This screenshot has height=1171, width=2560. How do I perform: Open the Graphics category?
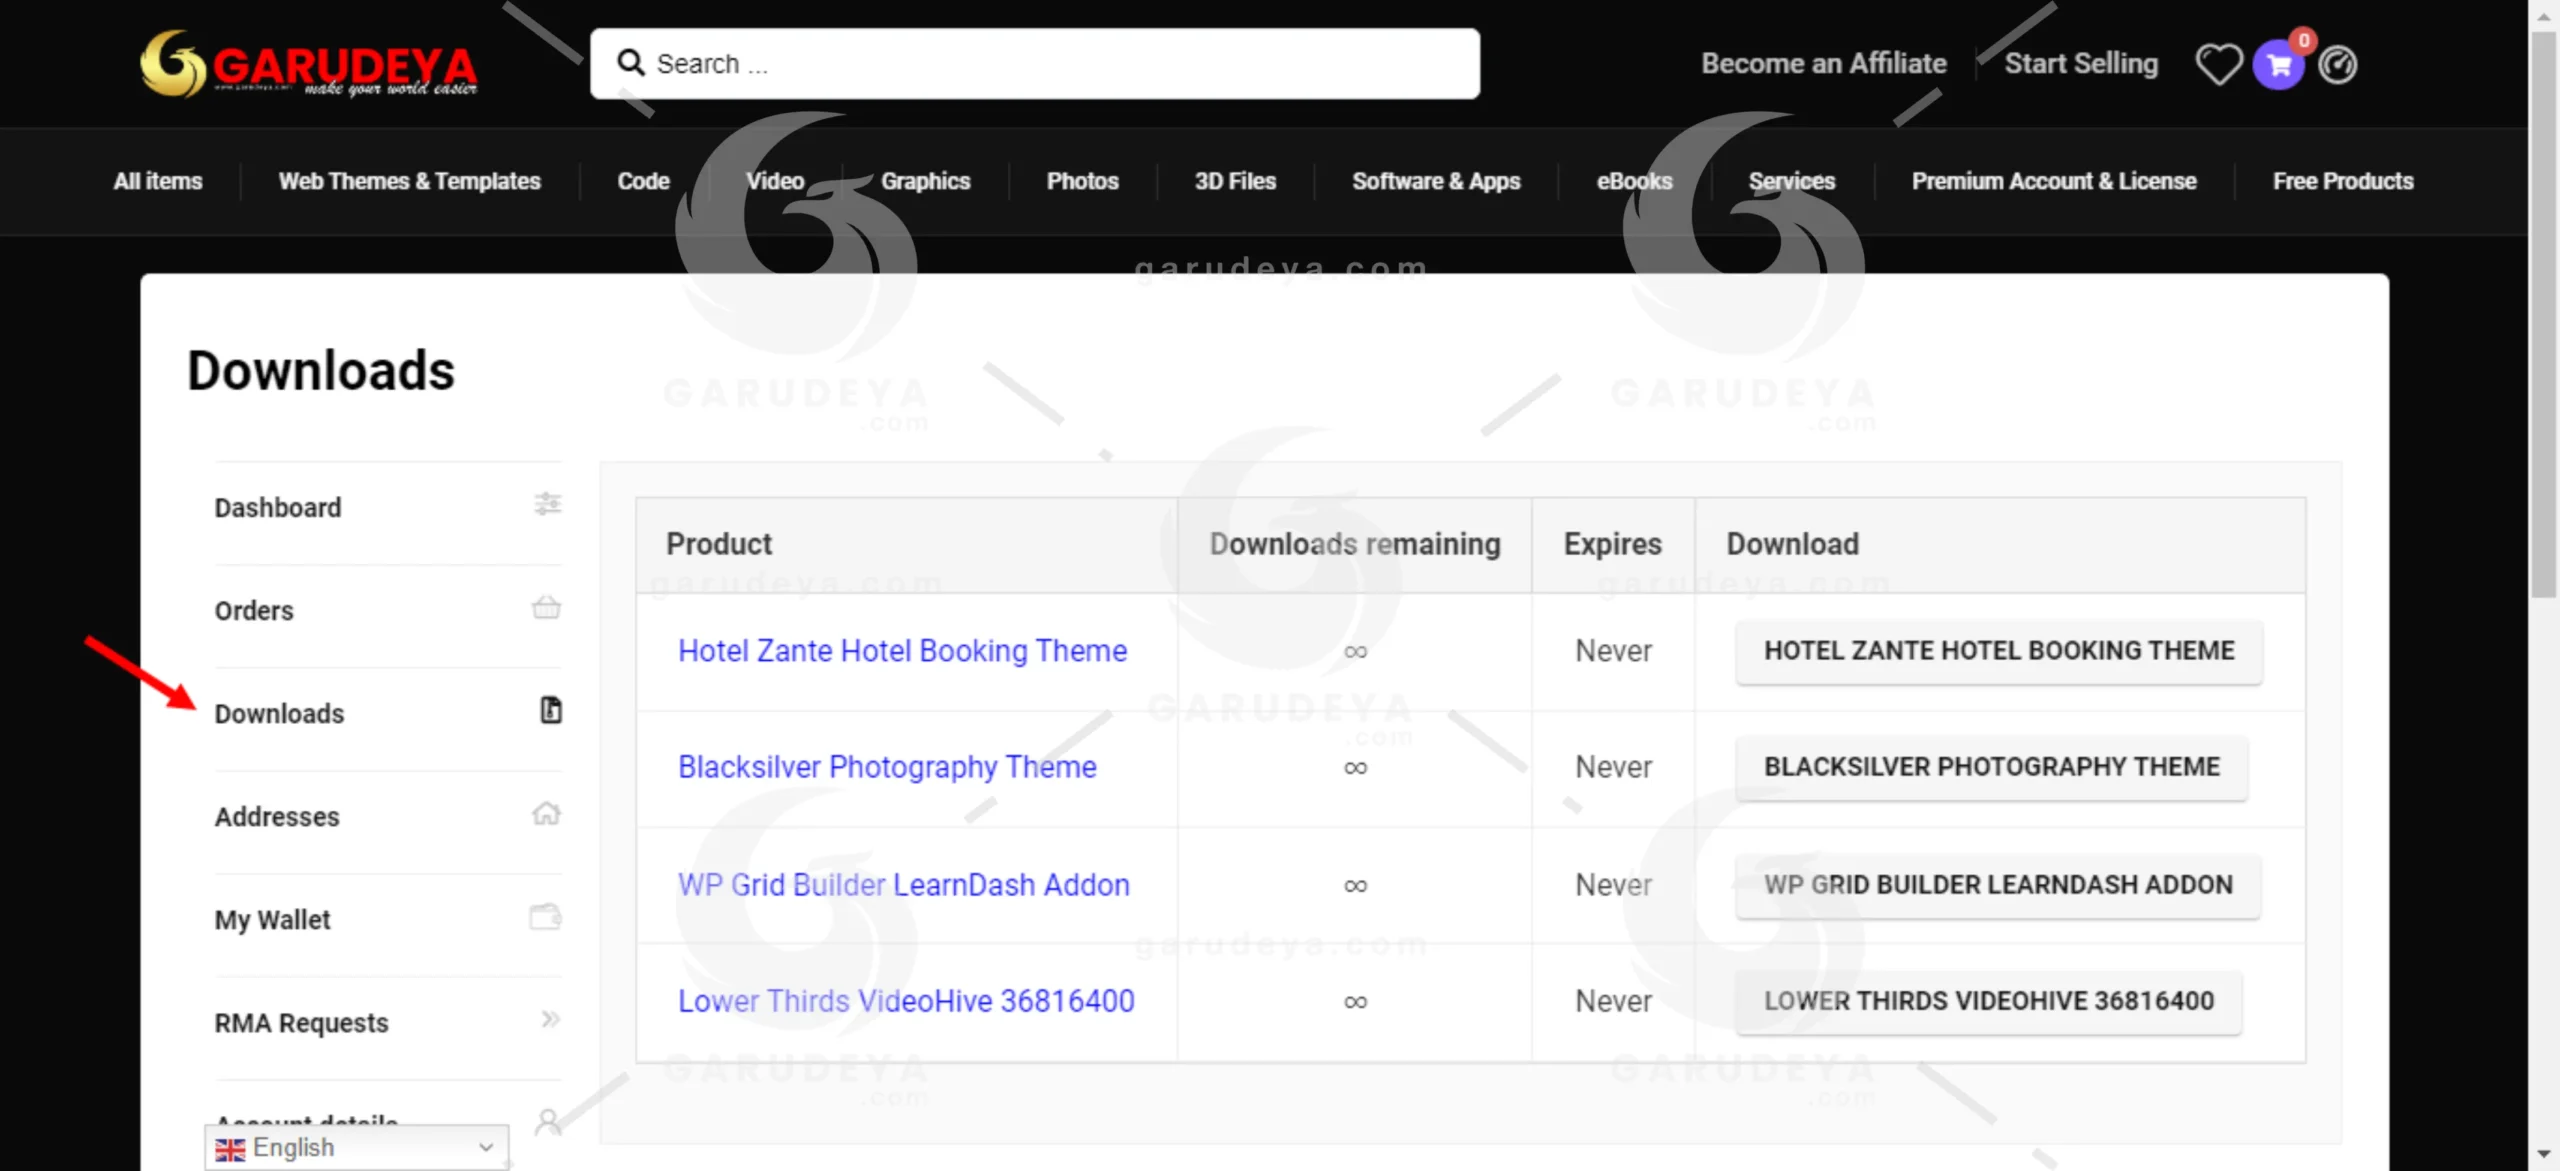click(926, 181)
